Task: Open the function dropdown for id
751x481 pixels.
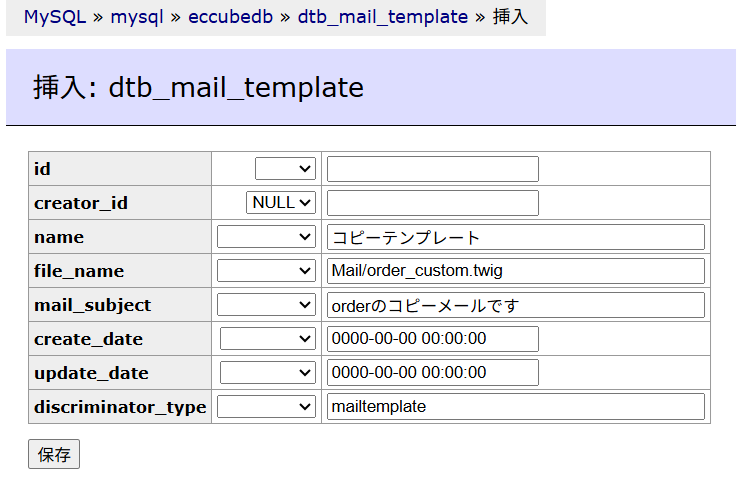Action: pyautogui.click(x=286, y=169)
